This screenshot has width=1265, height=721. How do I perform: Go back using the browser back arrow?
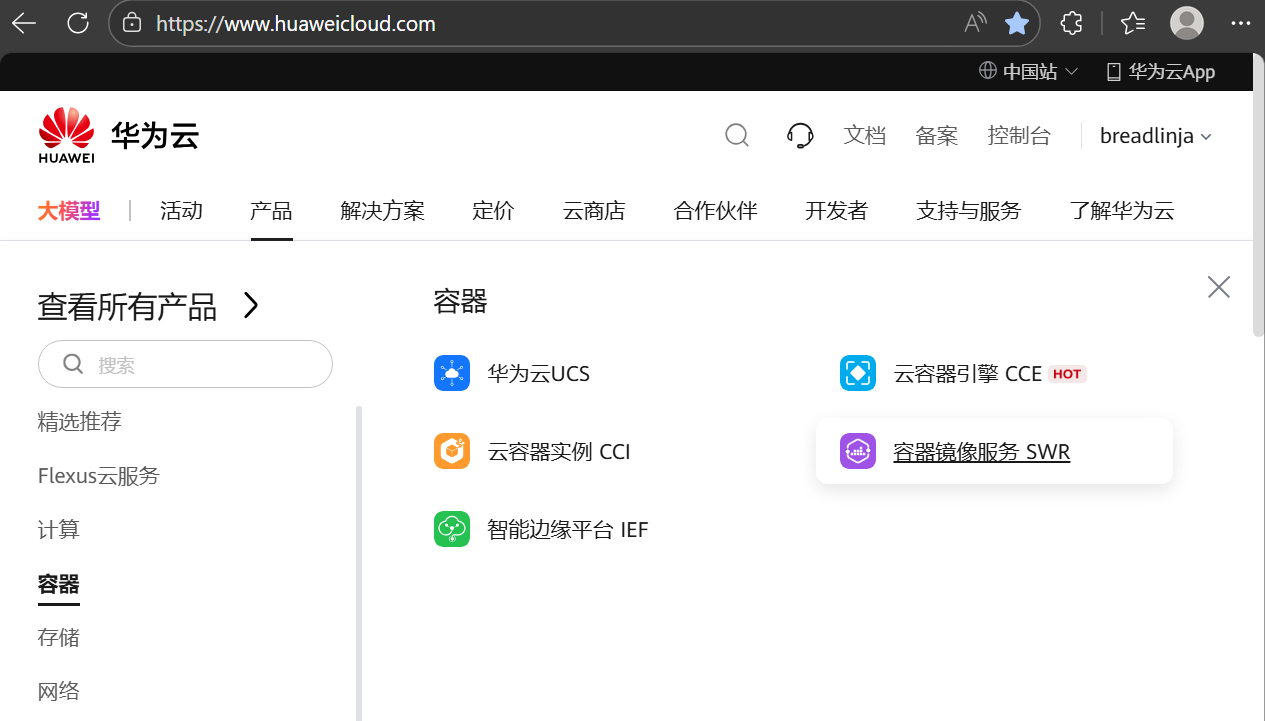coord(24,23)
